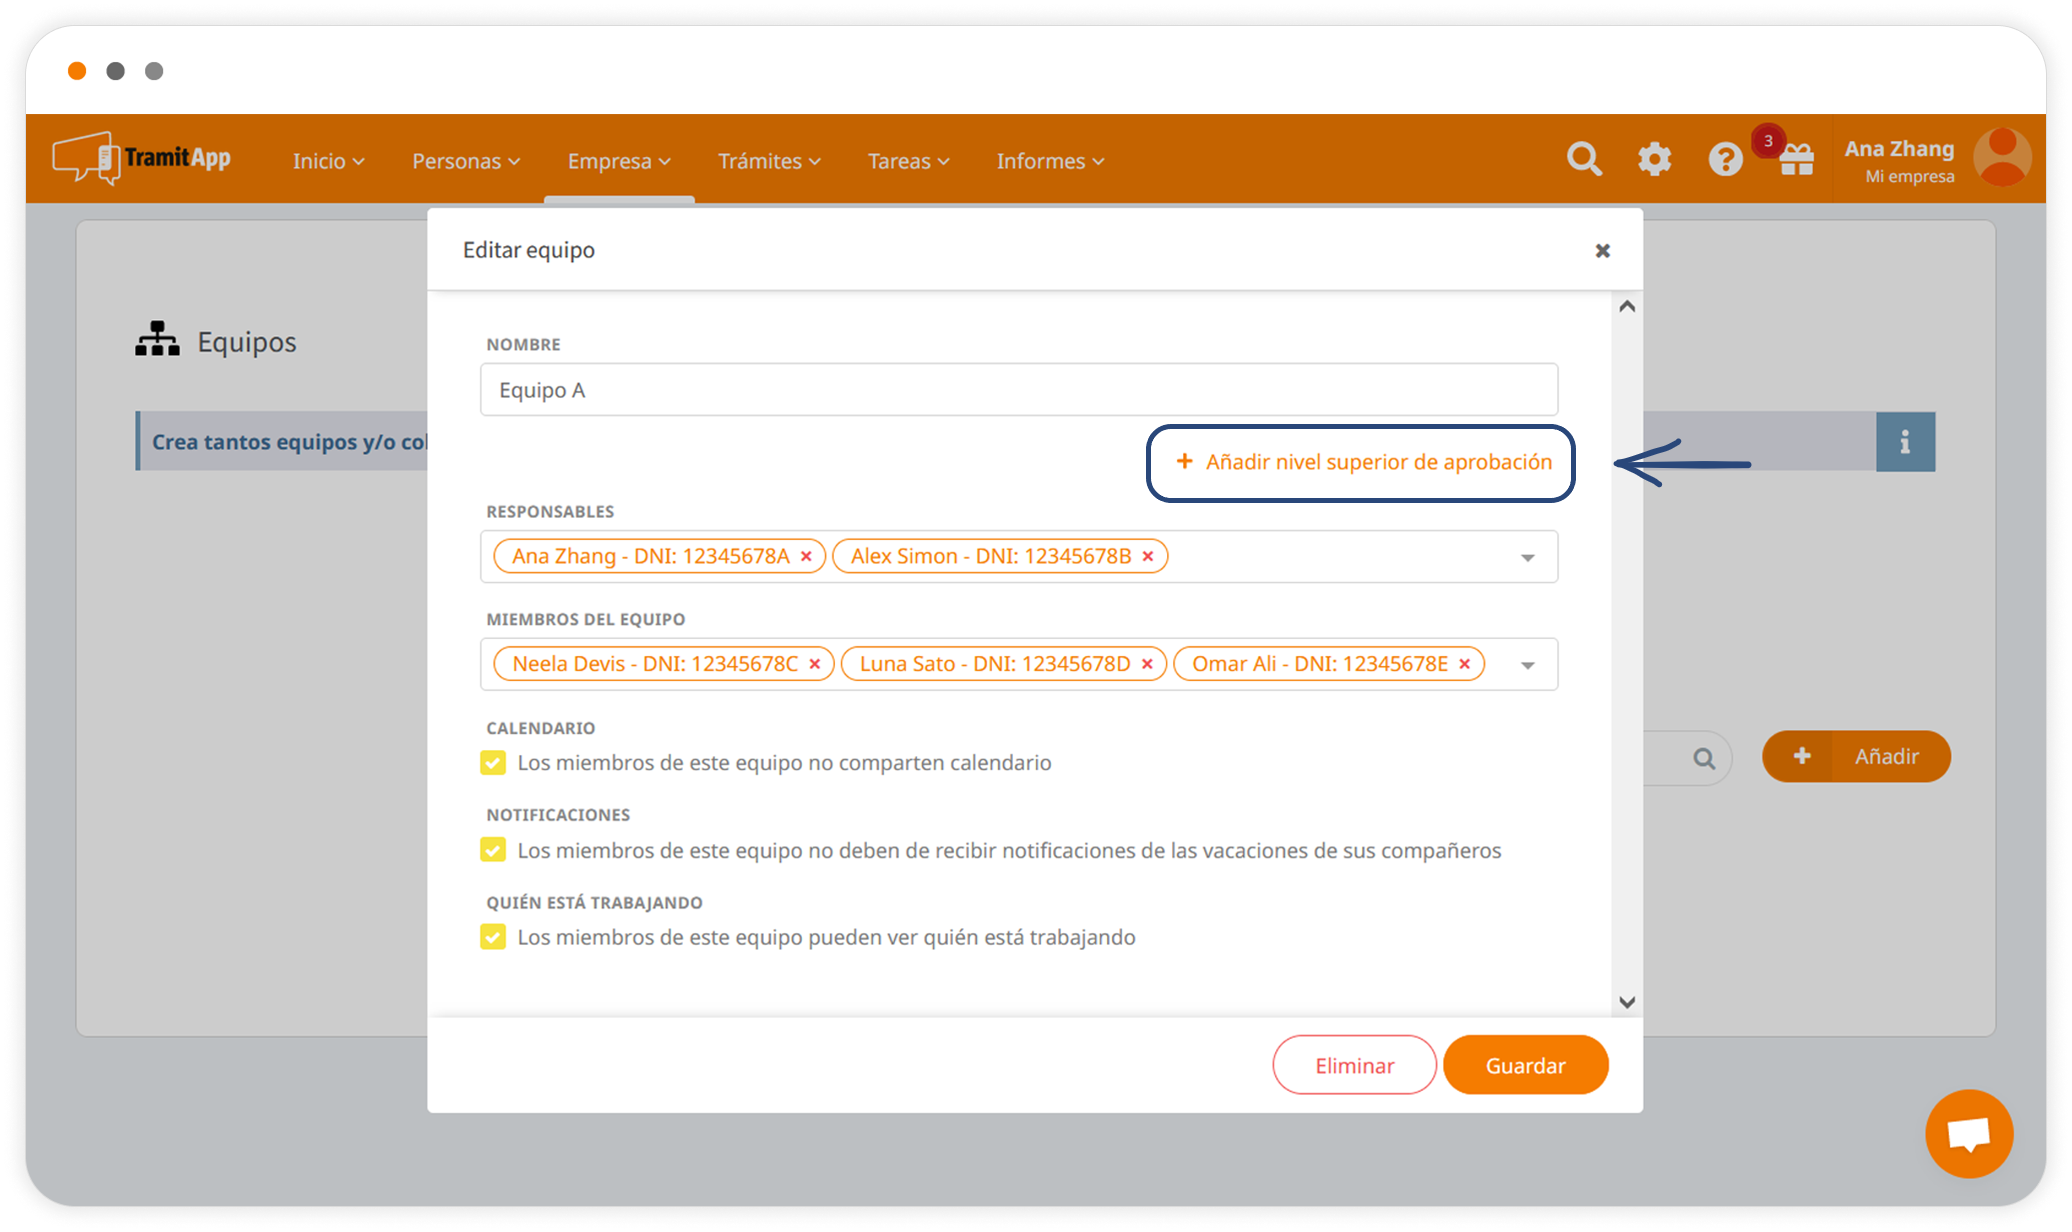The image size is (2072, 1232).
Task: Click the Nombre field with Equipo A
Action: coord(1018,390)
